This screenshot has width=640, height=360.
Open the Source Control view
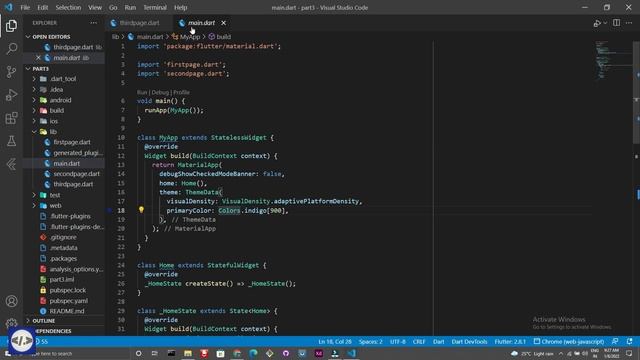(x=11, y=72)
